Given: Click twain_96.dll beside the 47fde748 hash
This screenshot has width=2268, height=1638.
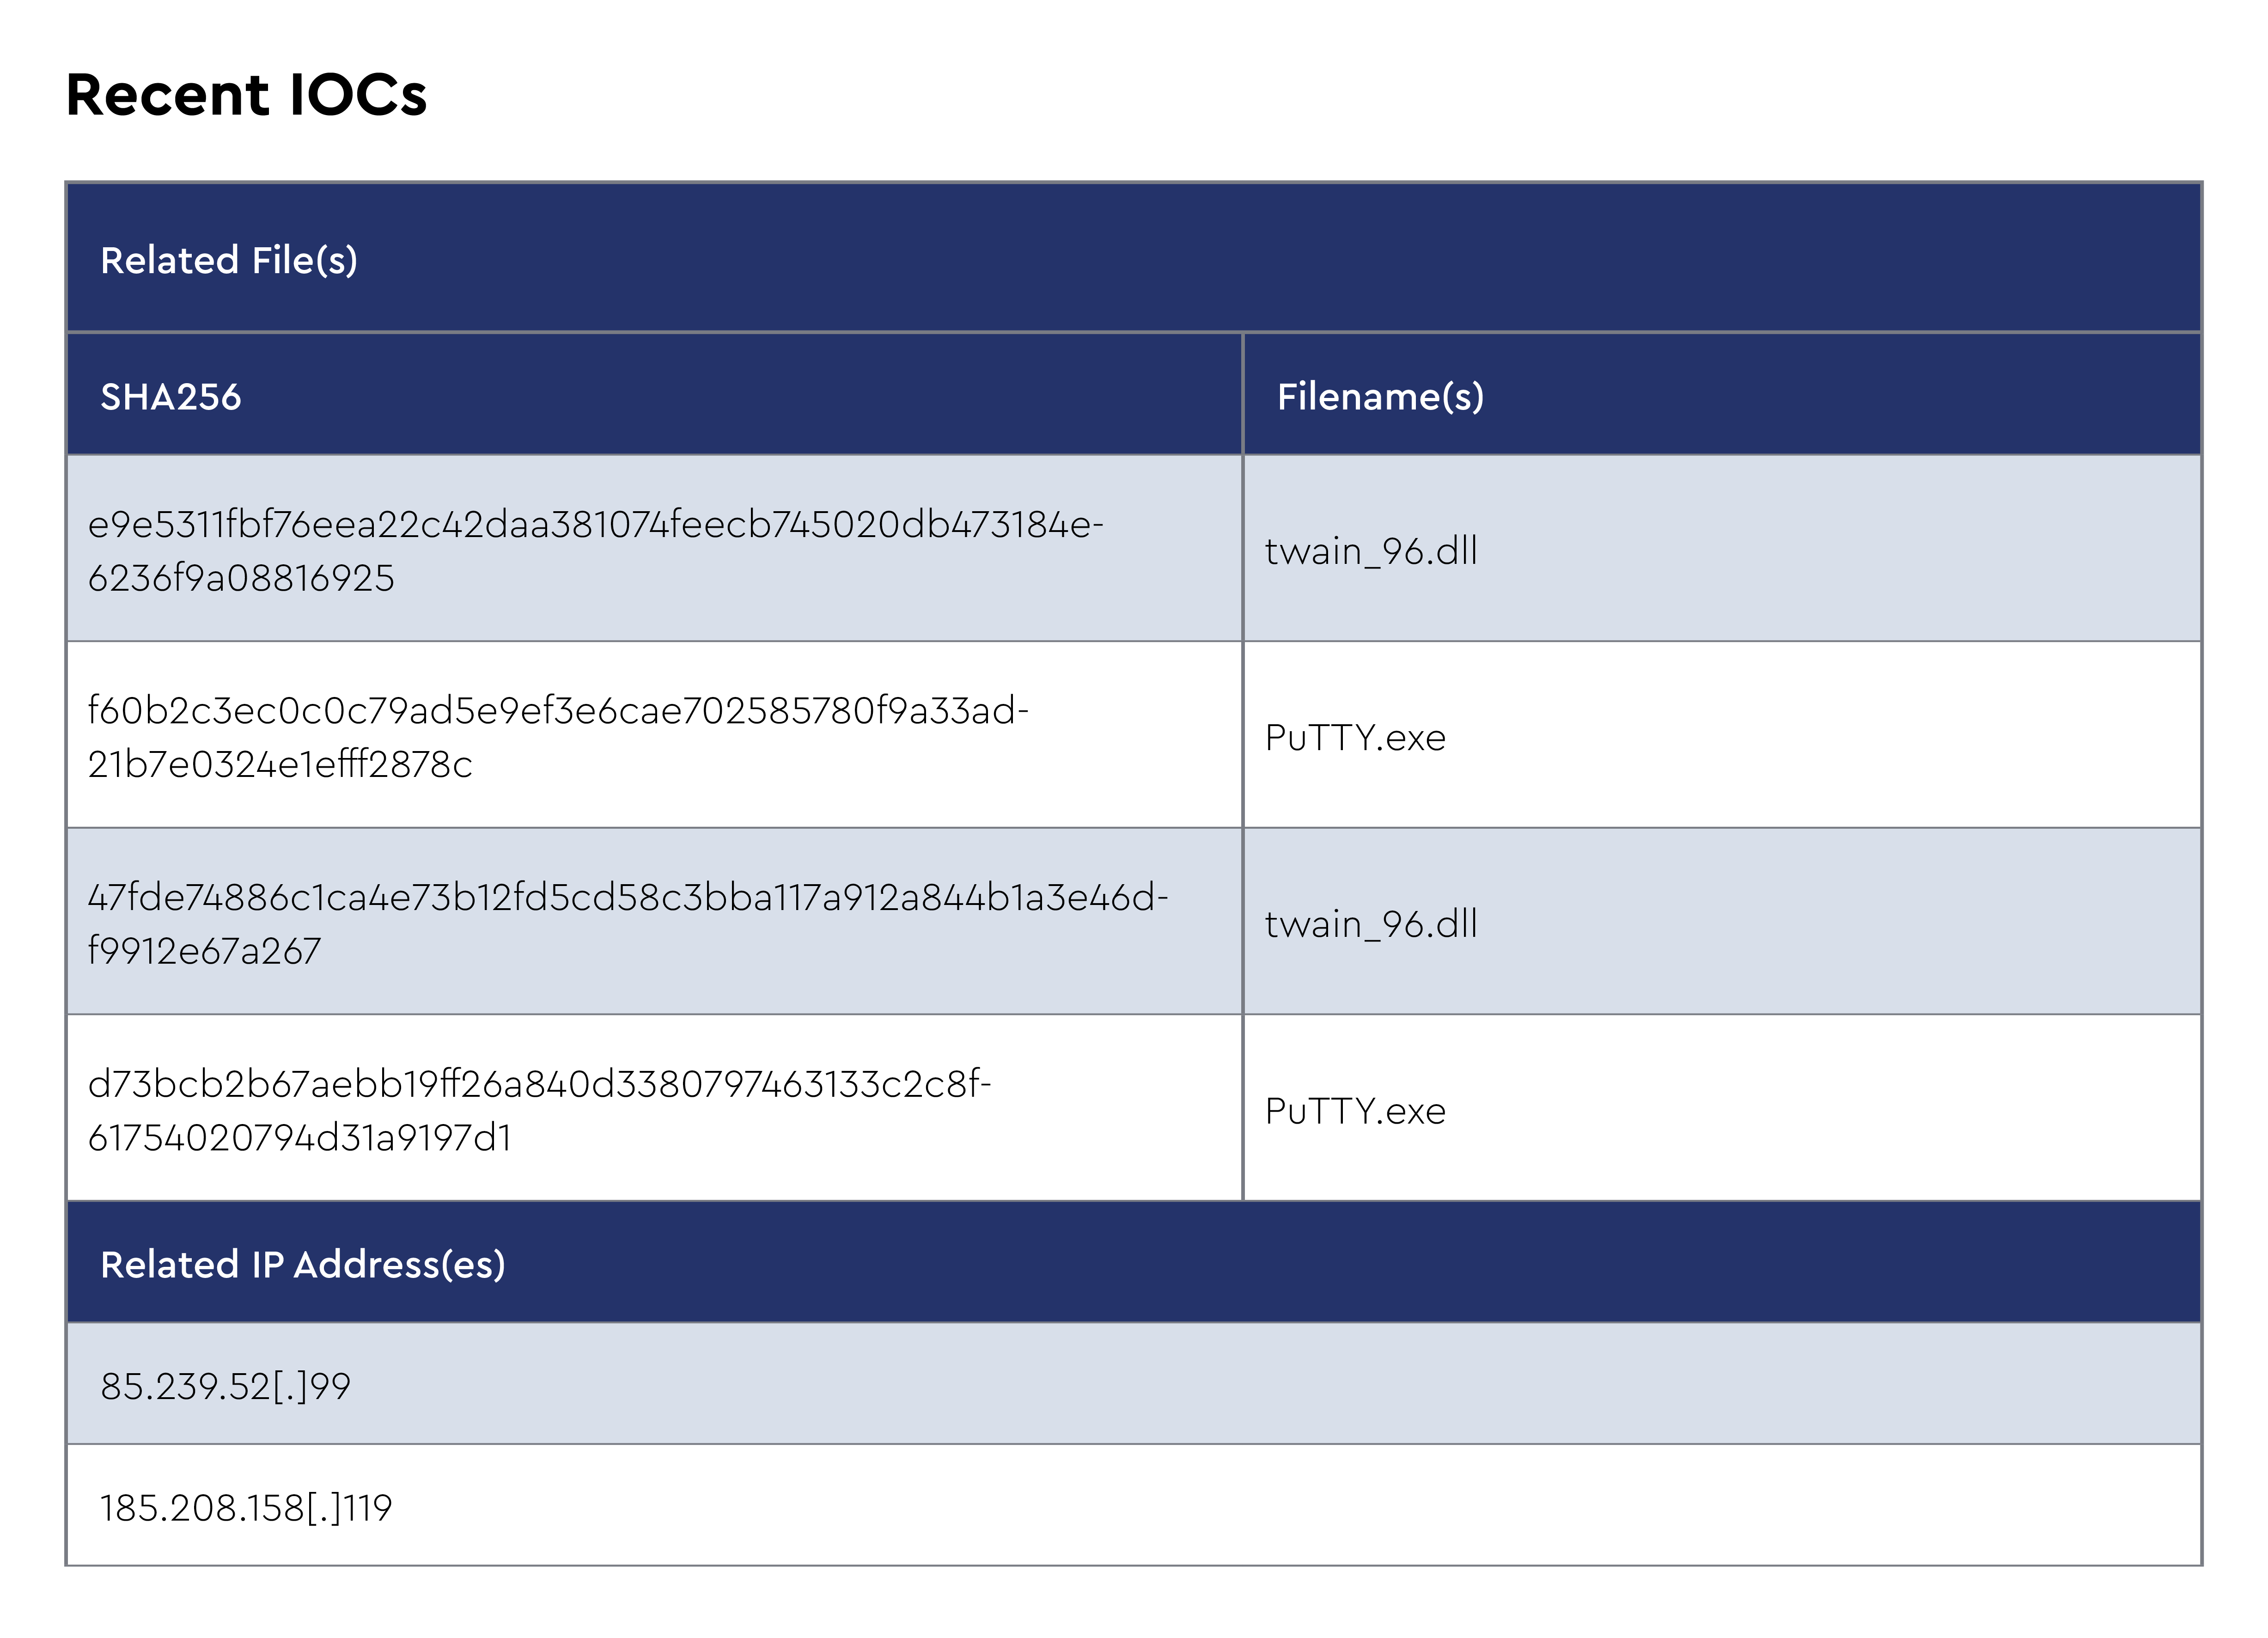Looking at the screenshot, I should (1371, 924).
